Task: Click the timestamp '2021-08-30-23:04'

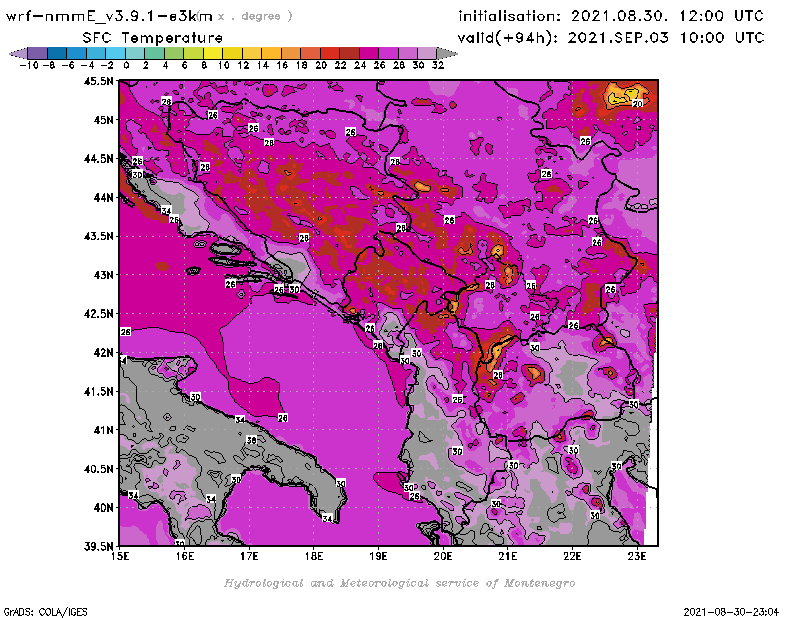Action: coord(731,612)
